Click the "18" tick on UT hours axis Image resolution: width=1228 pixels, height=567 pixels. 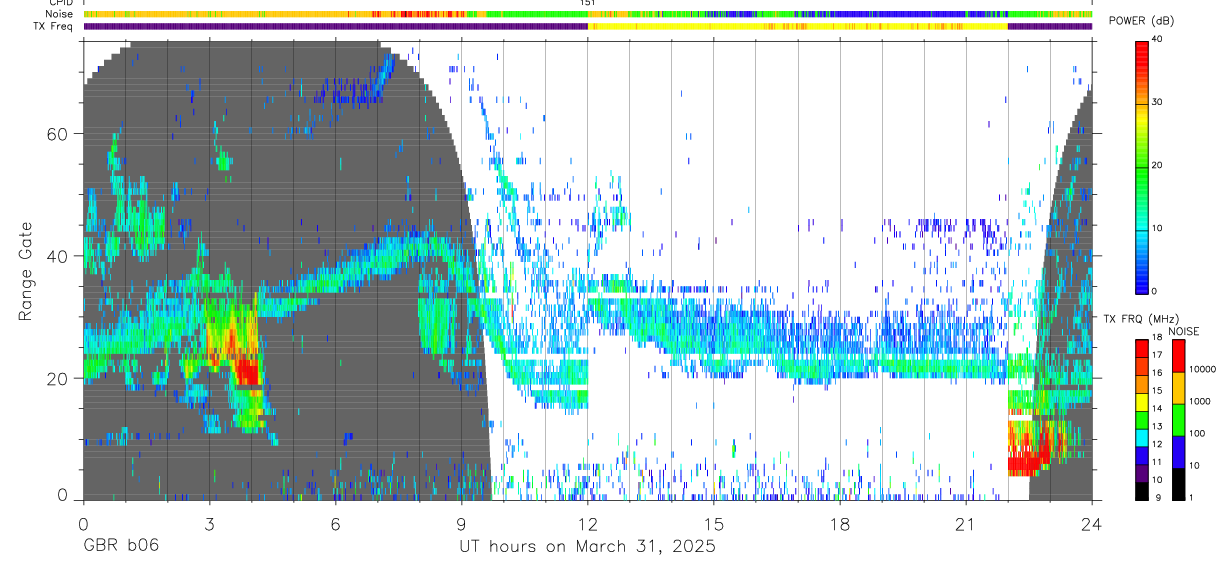(840, 524)
